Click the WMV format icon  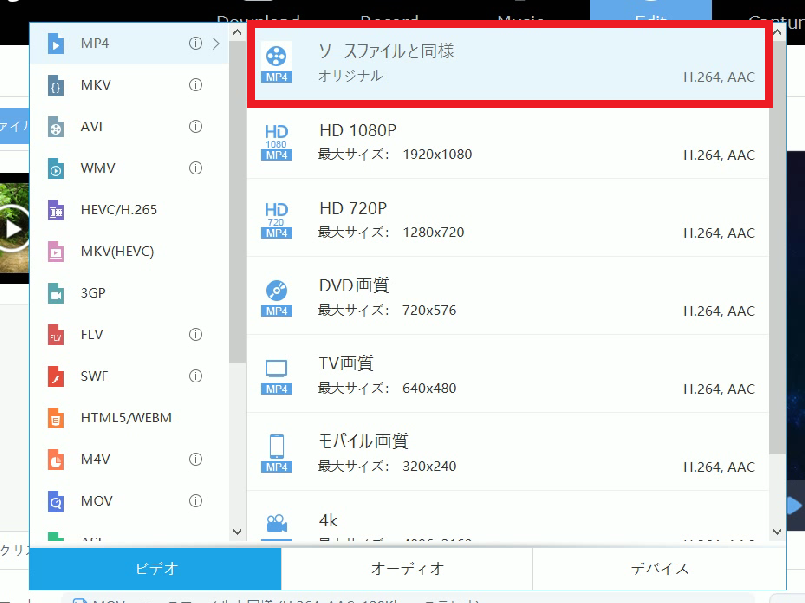coord(56,169)
